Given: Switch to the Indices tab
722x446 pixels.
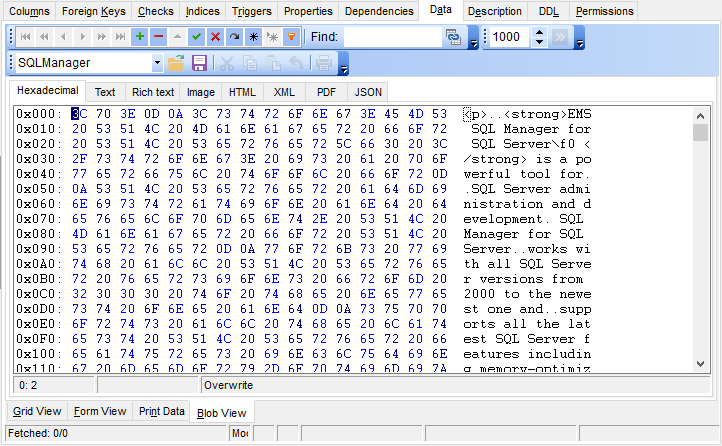Looking at the screenshot, I should coord(203,11).
